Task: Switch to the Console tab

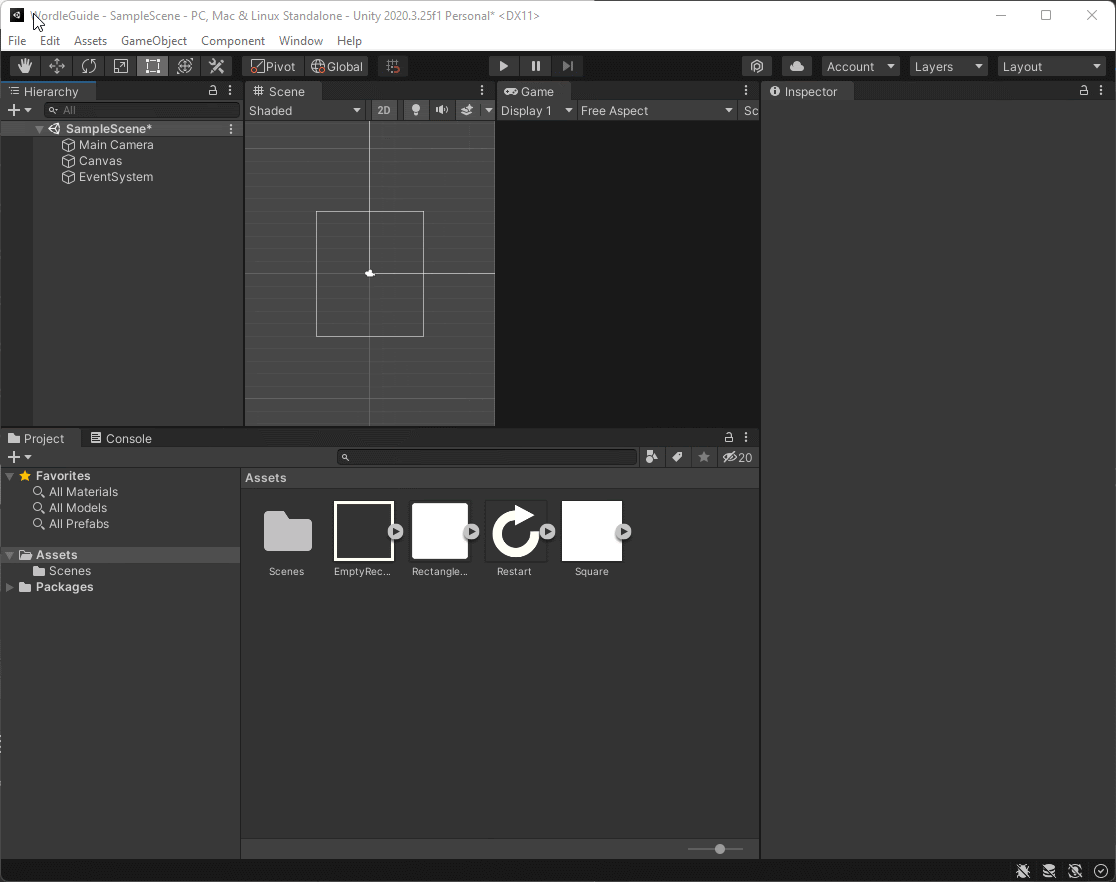Action: click(121, 439)
